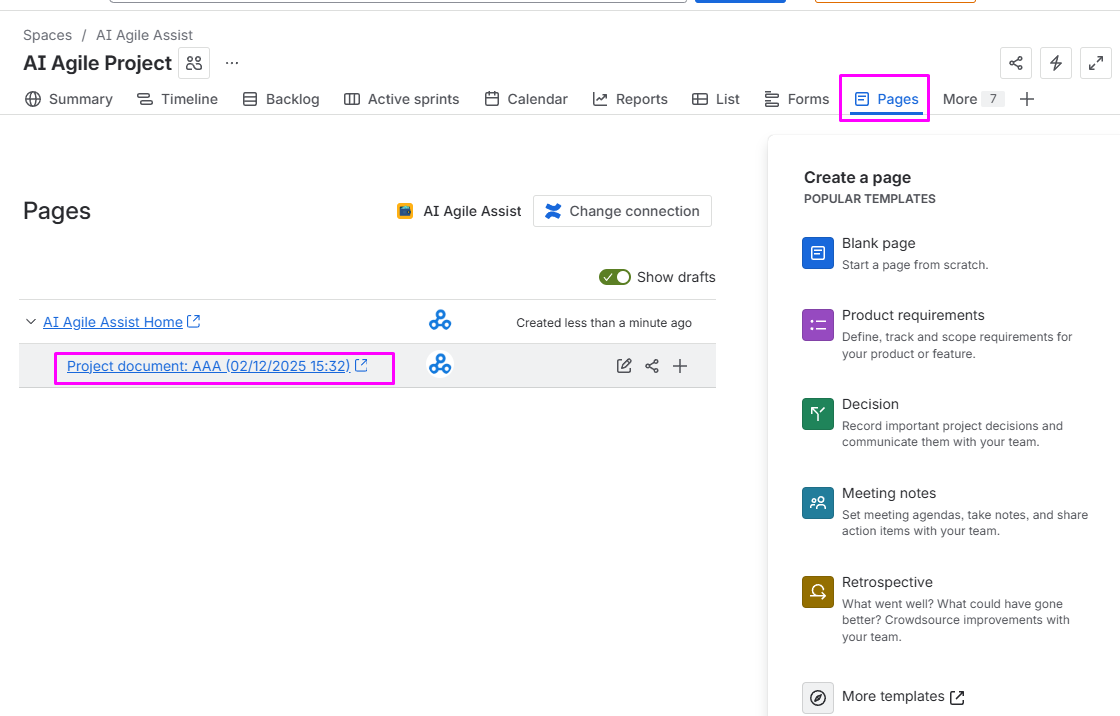Viewport: 1120px width, 716px height.
Task: Go to Spaces in the breadcrumb
Action: [47, 35]
